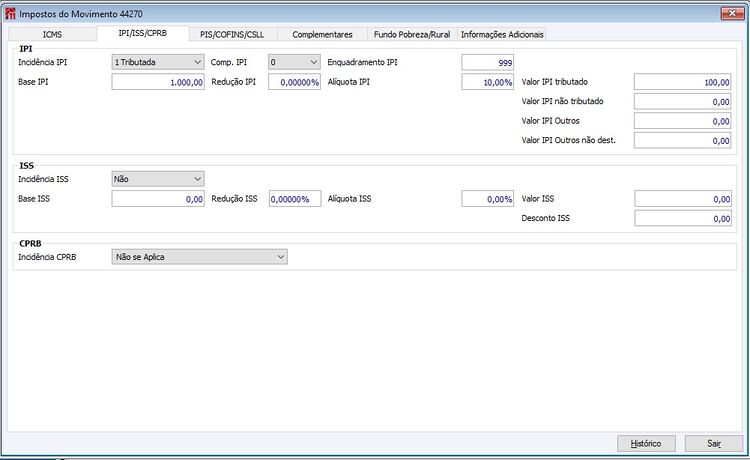Image resolution: width=750 pixels, height=460 pixels.
Task: Select the IPI/ISS/CPRB tab
Action: (x=143, y=33)
